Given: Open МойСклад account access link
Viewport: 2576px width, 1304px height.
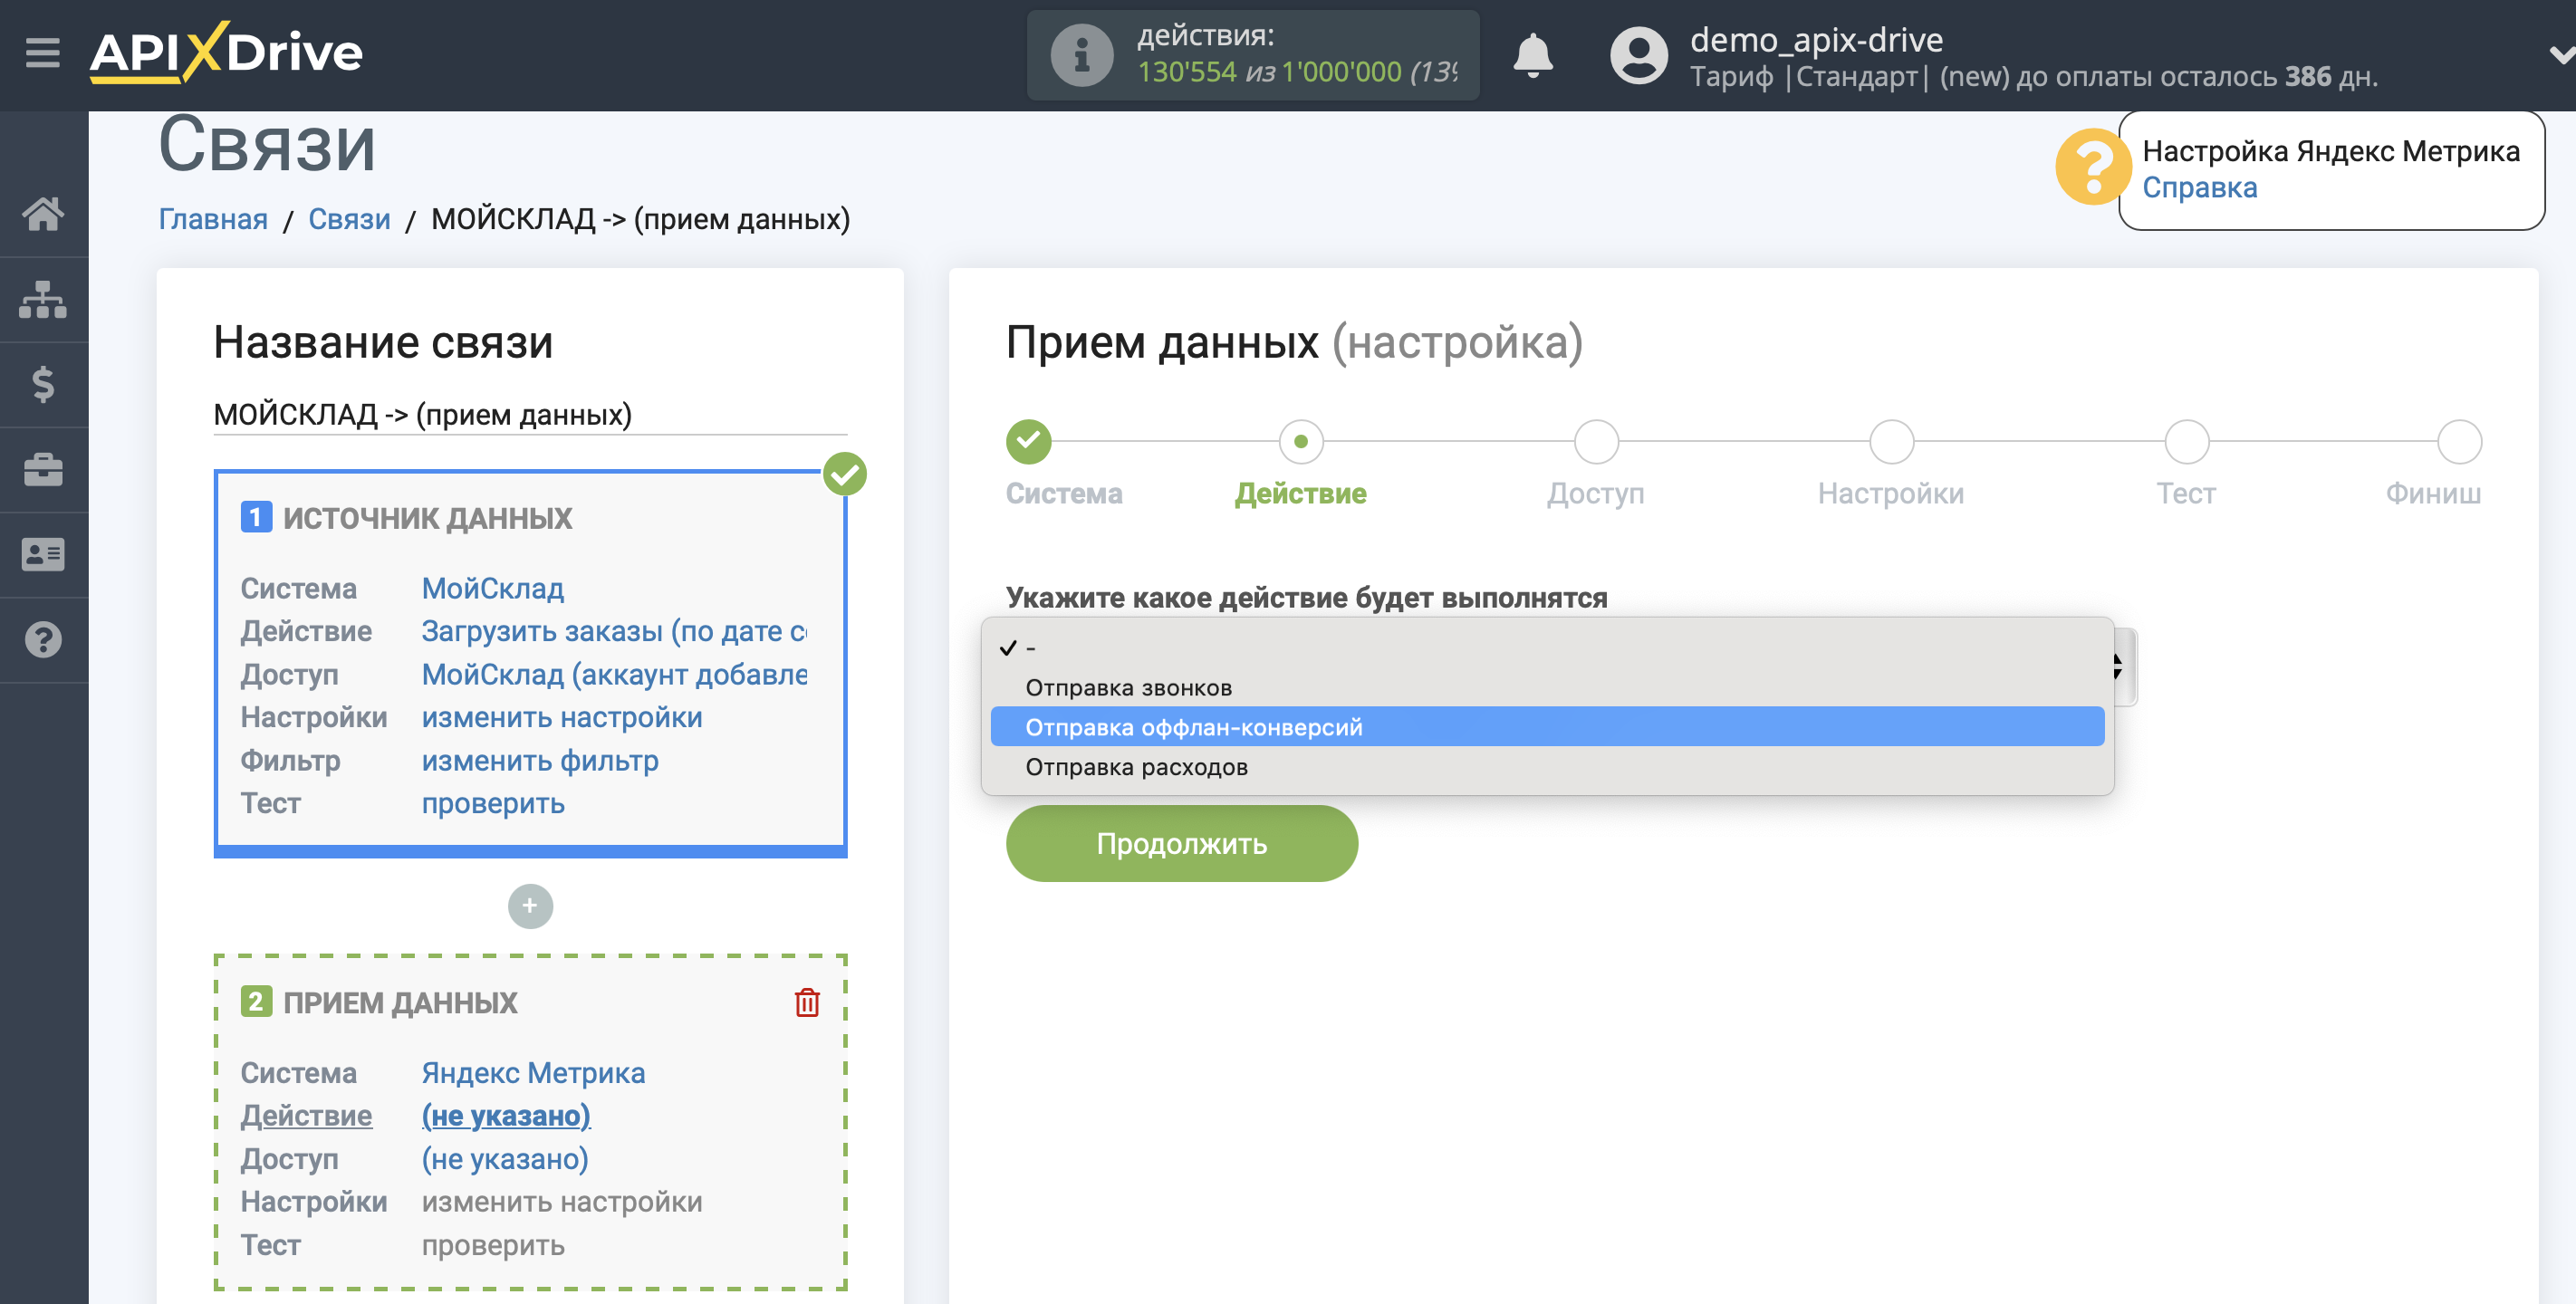Looking at the screenshot, I should [614, 674].
